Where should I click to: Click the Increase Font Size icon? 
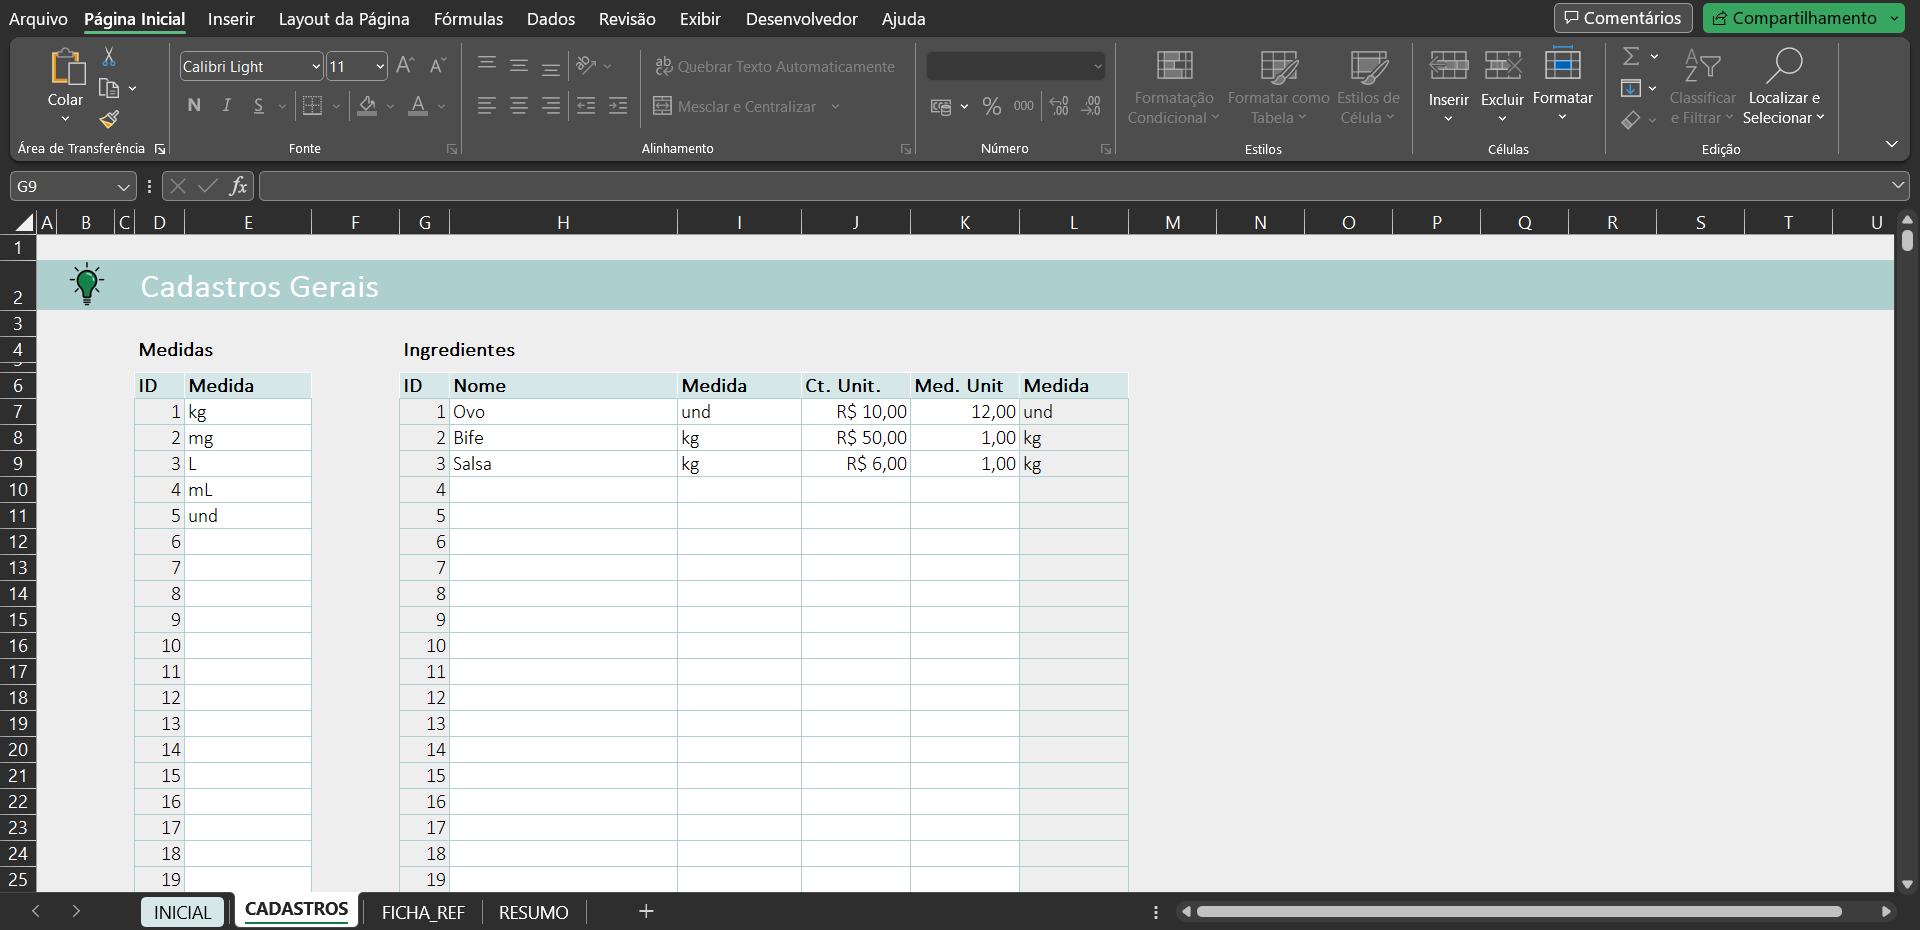coord(405,66)
